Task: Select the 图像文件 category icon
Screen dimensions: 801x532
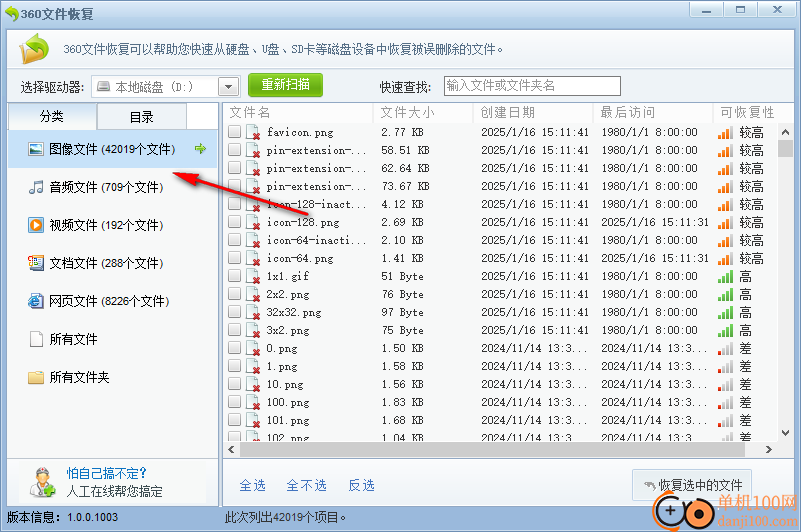Action: [x=36, y=149]
